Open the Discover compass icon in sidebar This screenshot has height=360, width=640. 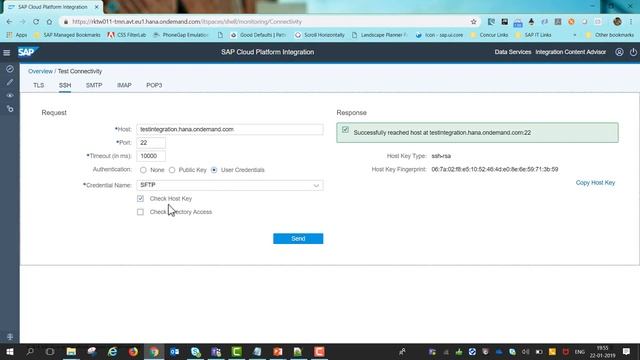pos(10,69)
